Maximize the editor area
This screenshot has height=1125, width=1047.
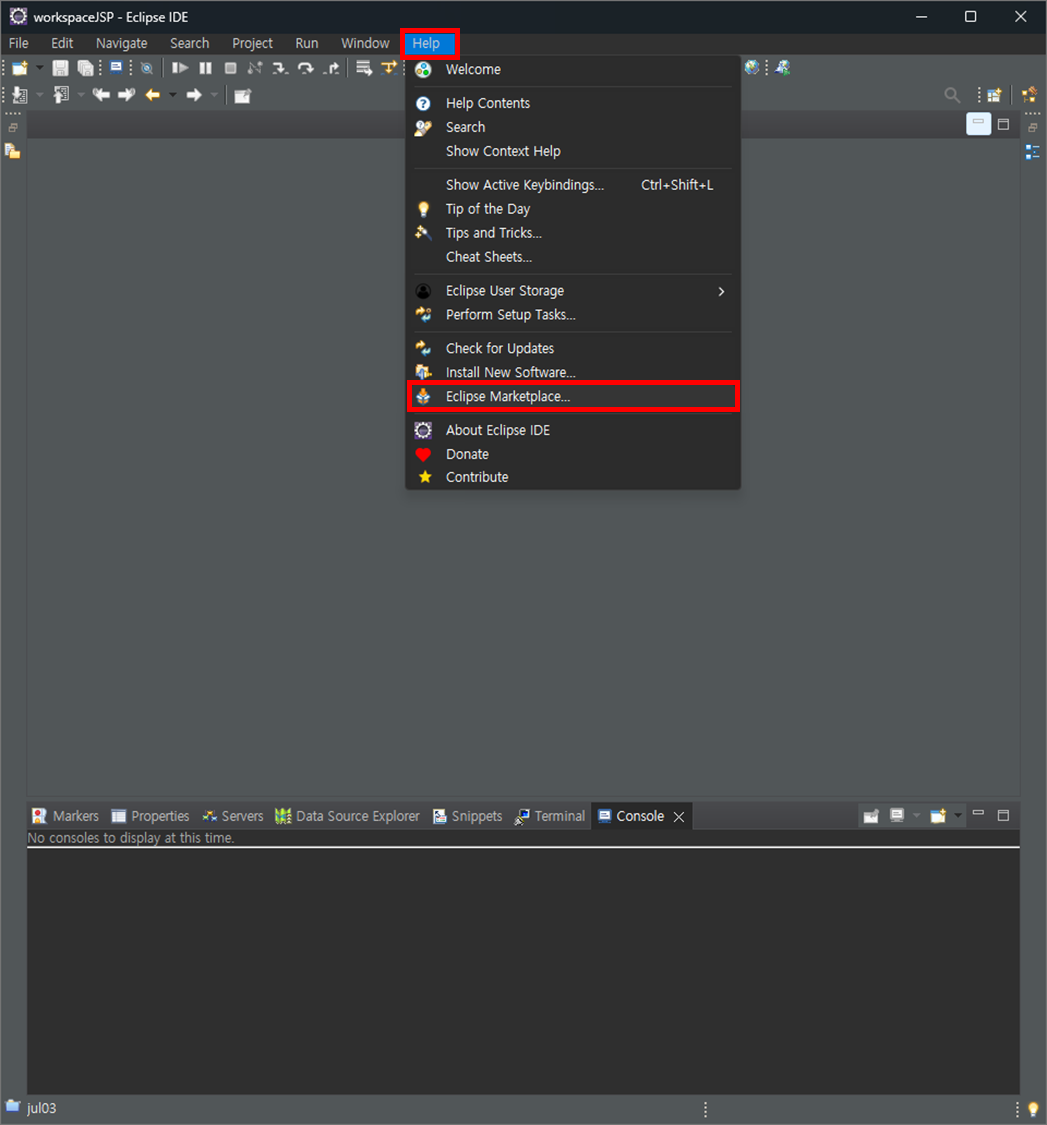click(x=1003, y=124)
